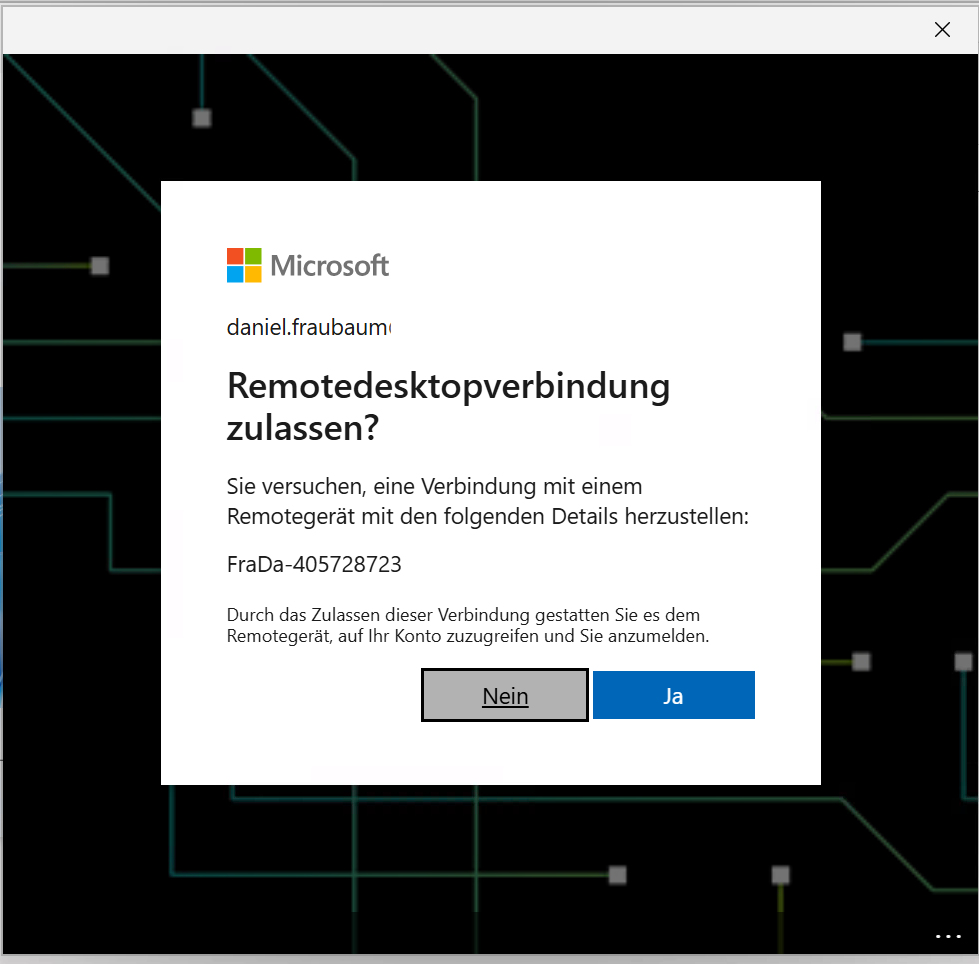Viewport: 979px width, 964px height.
Task: Click the bottom gray node with yellow line
Action: (x=780, y=875)
